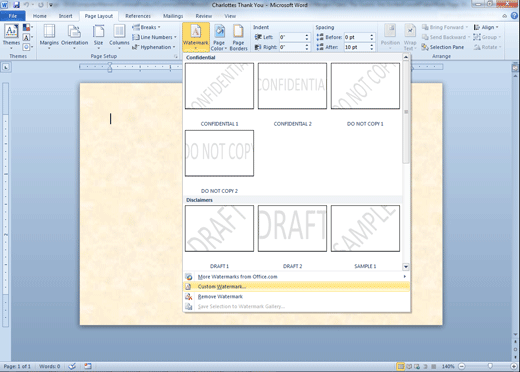Open the Orientation menu

click(74, 37)
